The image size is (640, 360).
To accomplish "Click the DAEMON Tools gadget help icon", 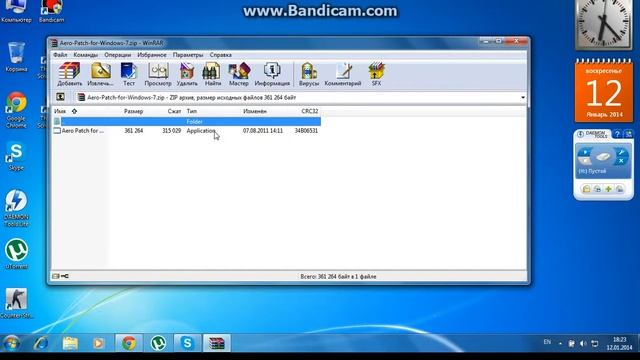I will 618,134.
